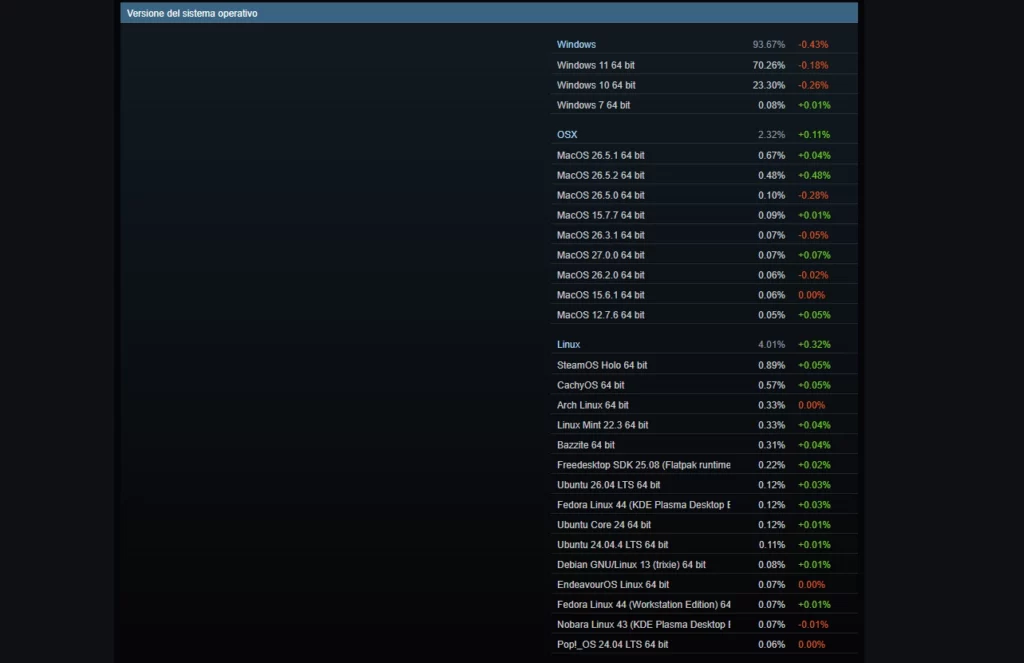Click the OSX change value +0.11%
Viewport: 1024px width, 663px height.
point(814,135)
